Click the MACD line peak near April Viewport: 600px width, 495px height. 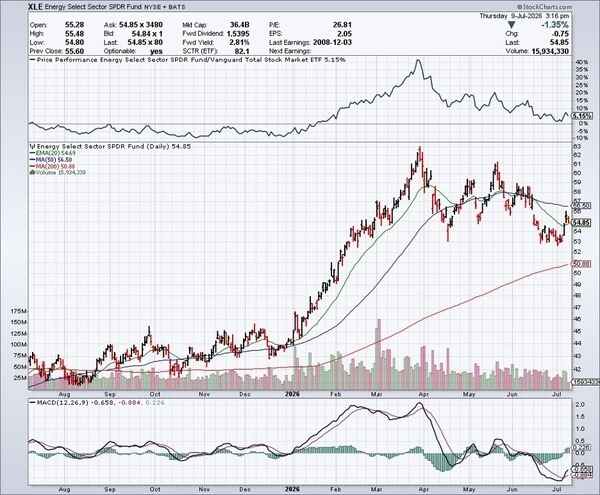tap(420, 404)
